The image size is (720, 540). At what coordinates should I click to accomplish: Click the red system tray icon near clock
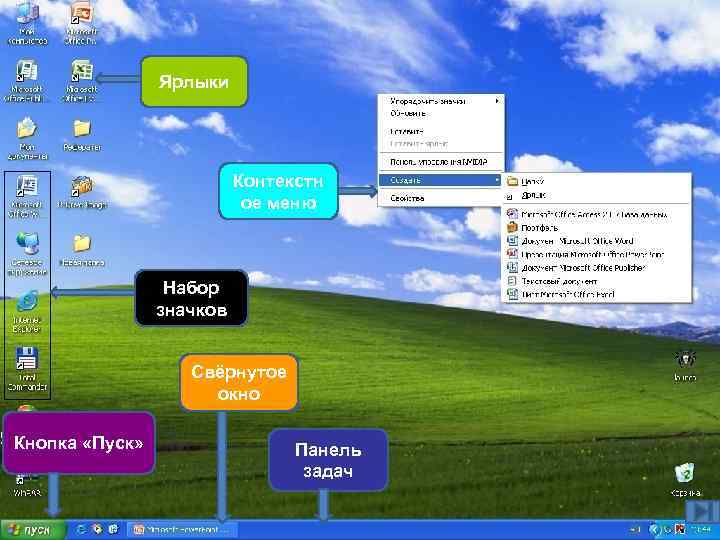click(x=680, y=530)
